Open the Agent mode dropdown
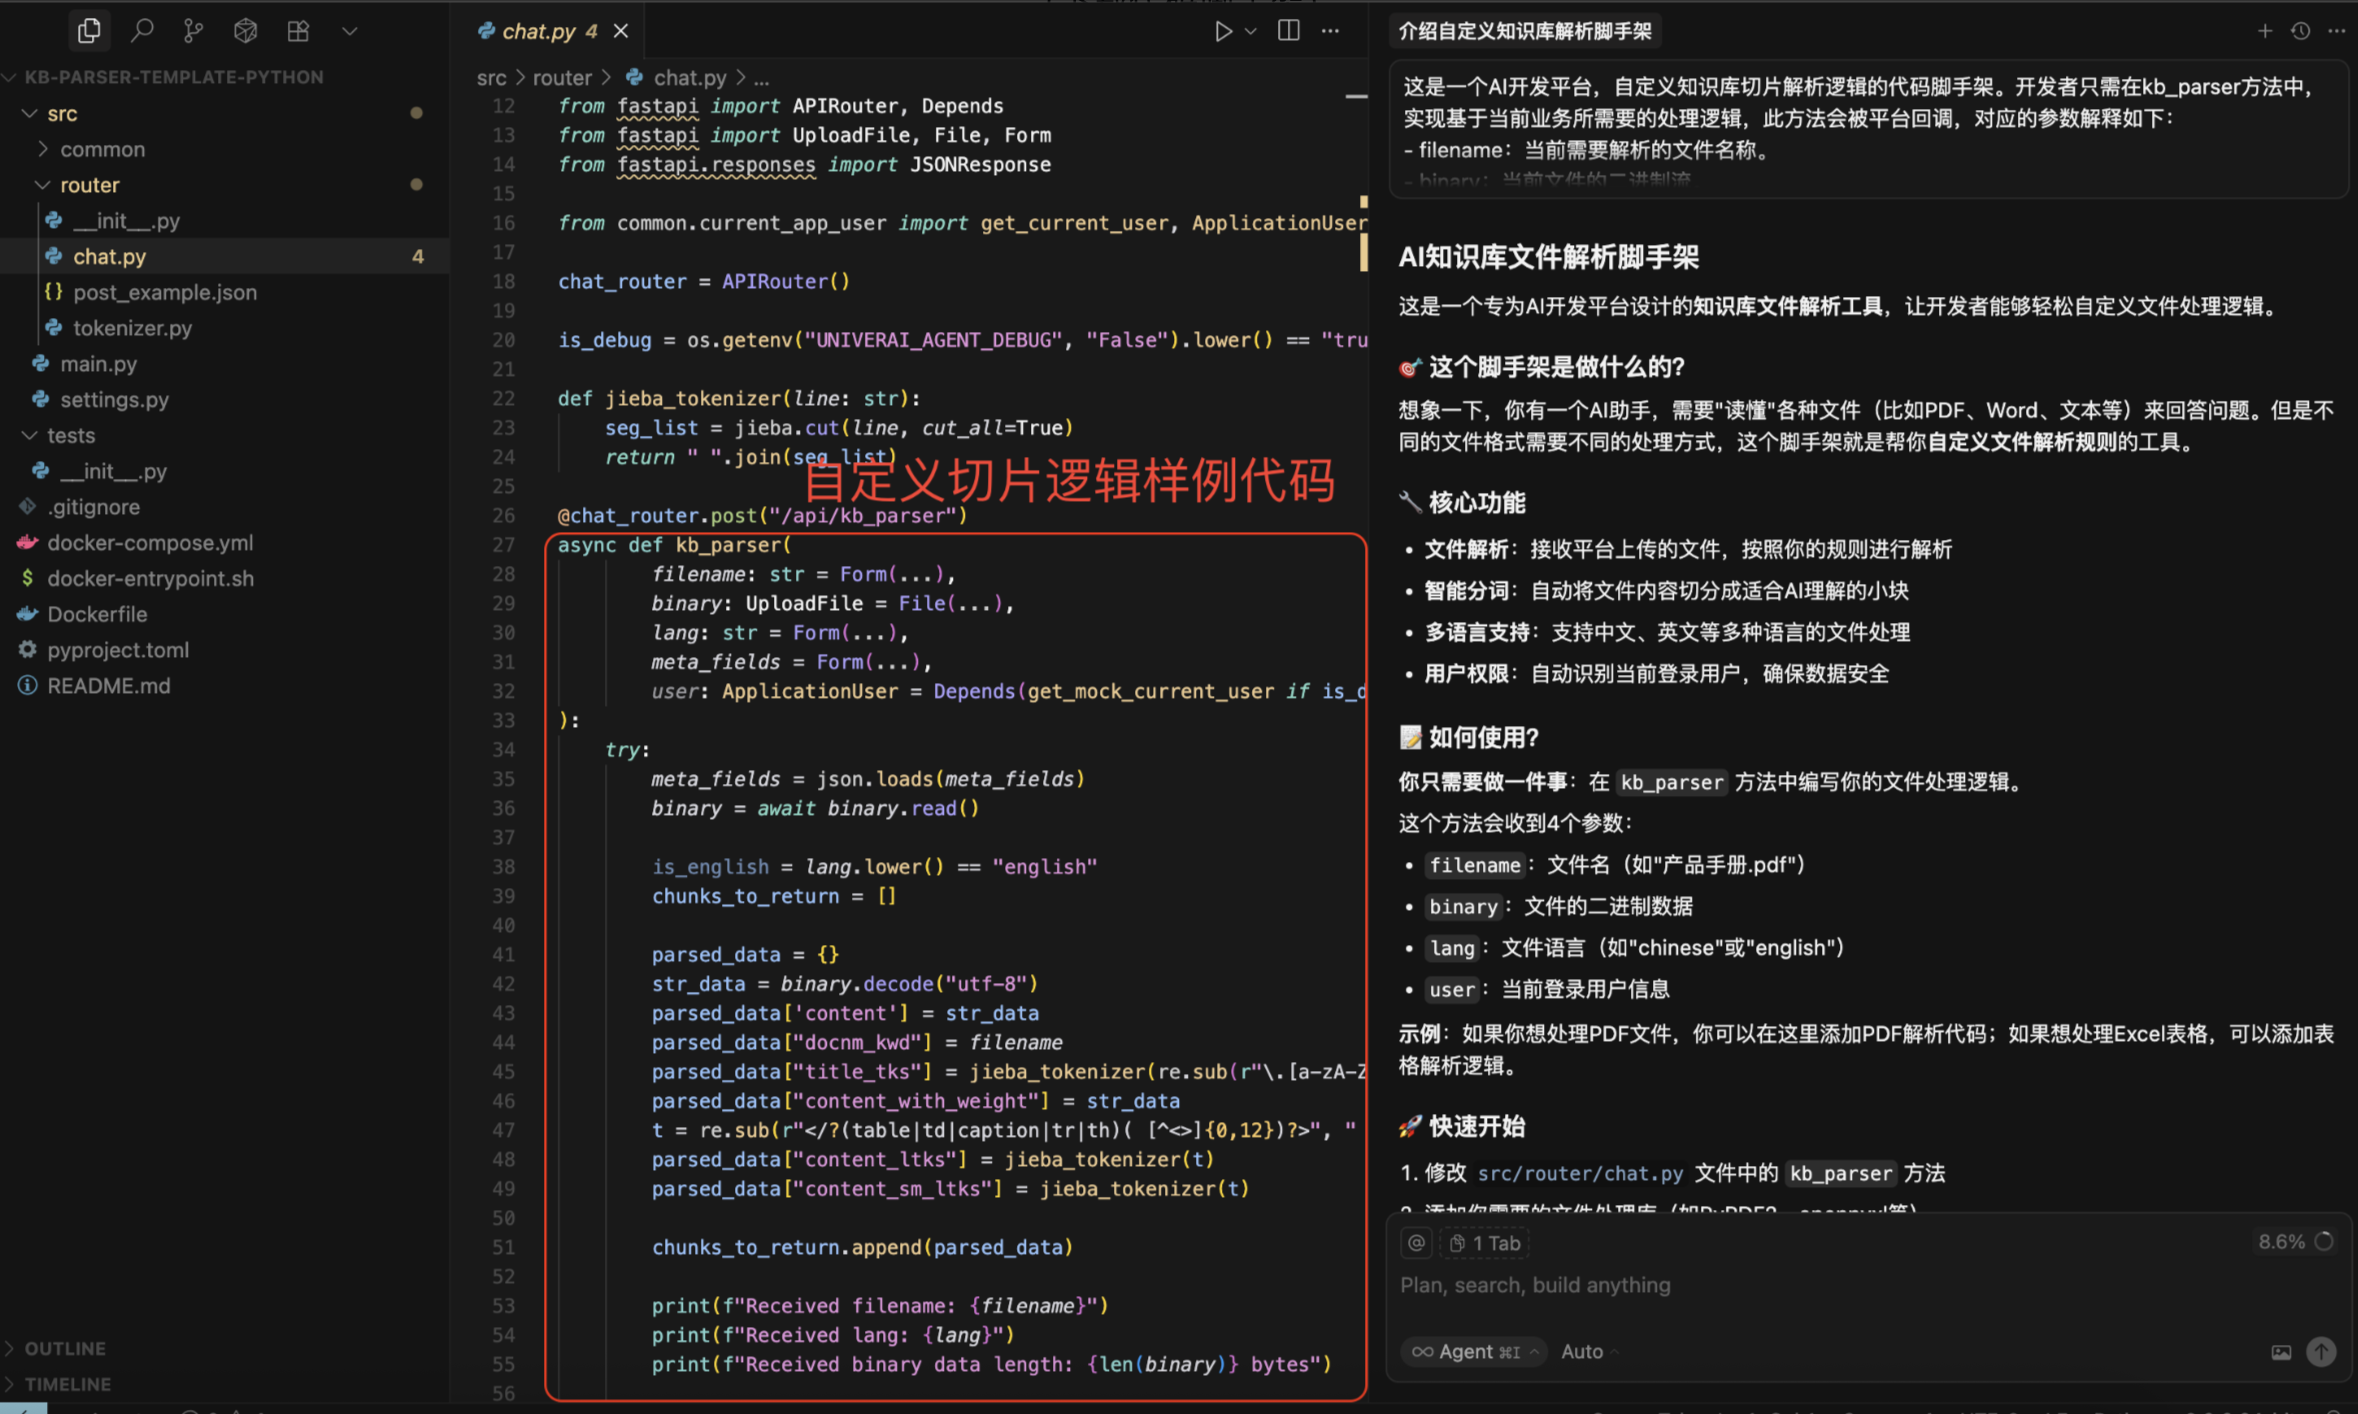The height and width of the screenshot is (1414, 2358). (1473, 1352)
